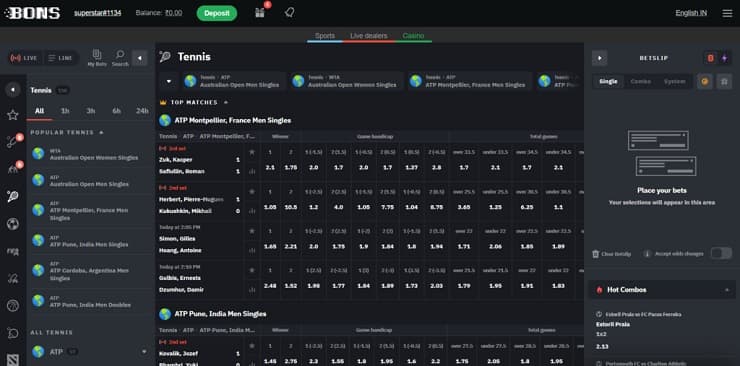
Task: Favorite the Zuk vs Safiullin match
Action: click(252, 152)
